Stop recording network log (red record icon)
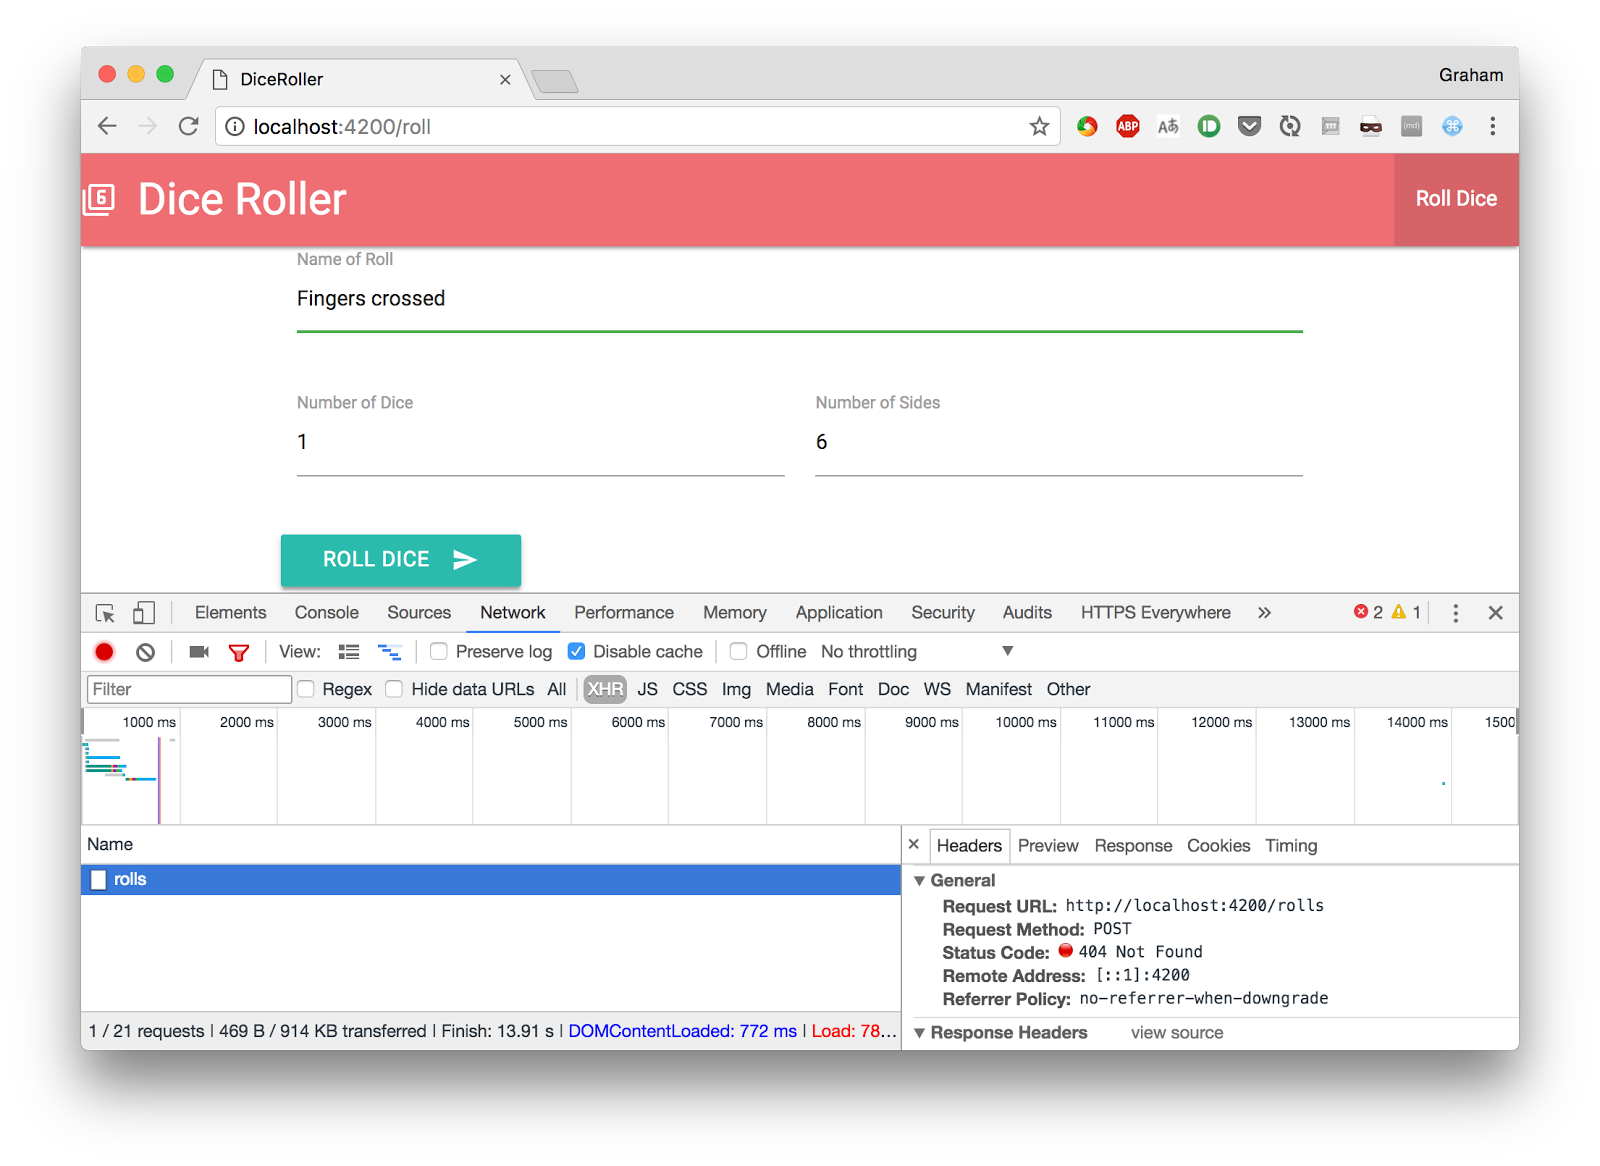 pyautogui.click(x=104, y=651)
